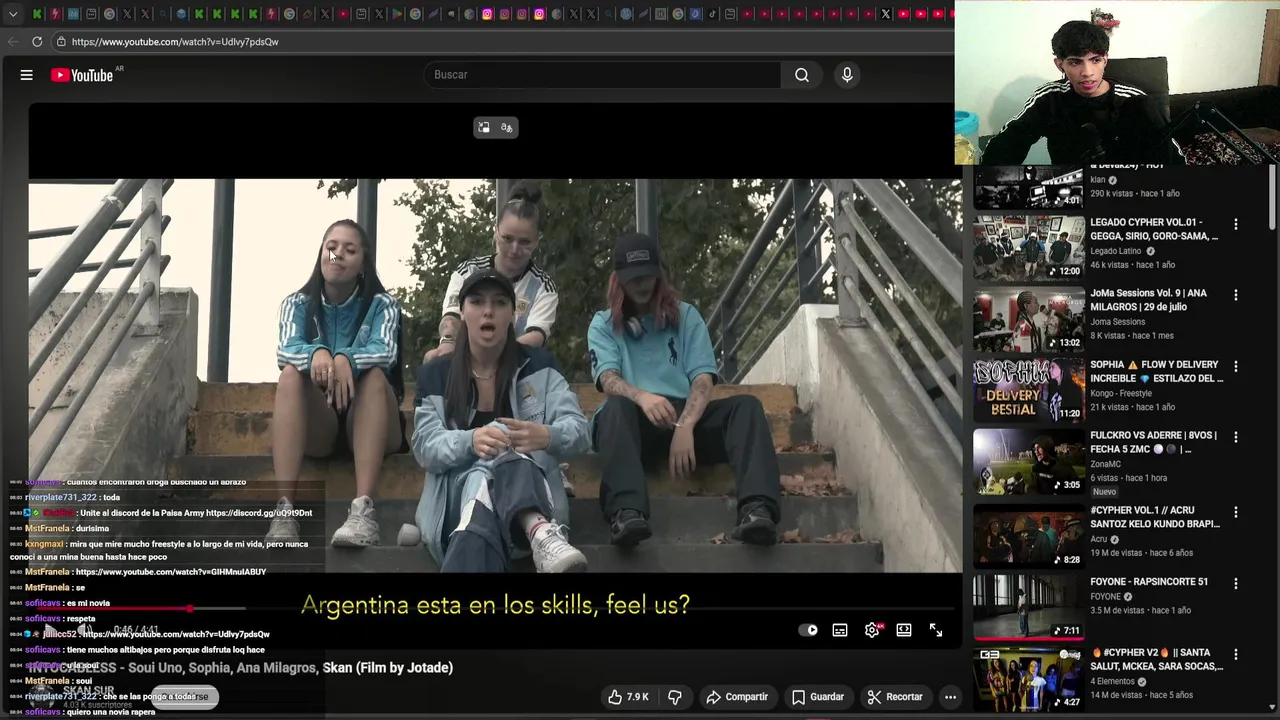Click chat message "quiero una novia rapera"

(110, 713)
